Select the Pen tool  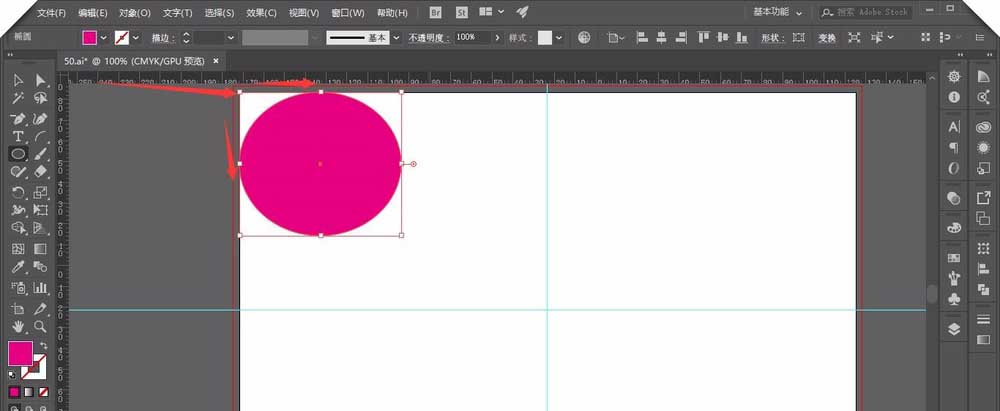coord(18,118)
